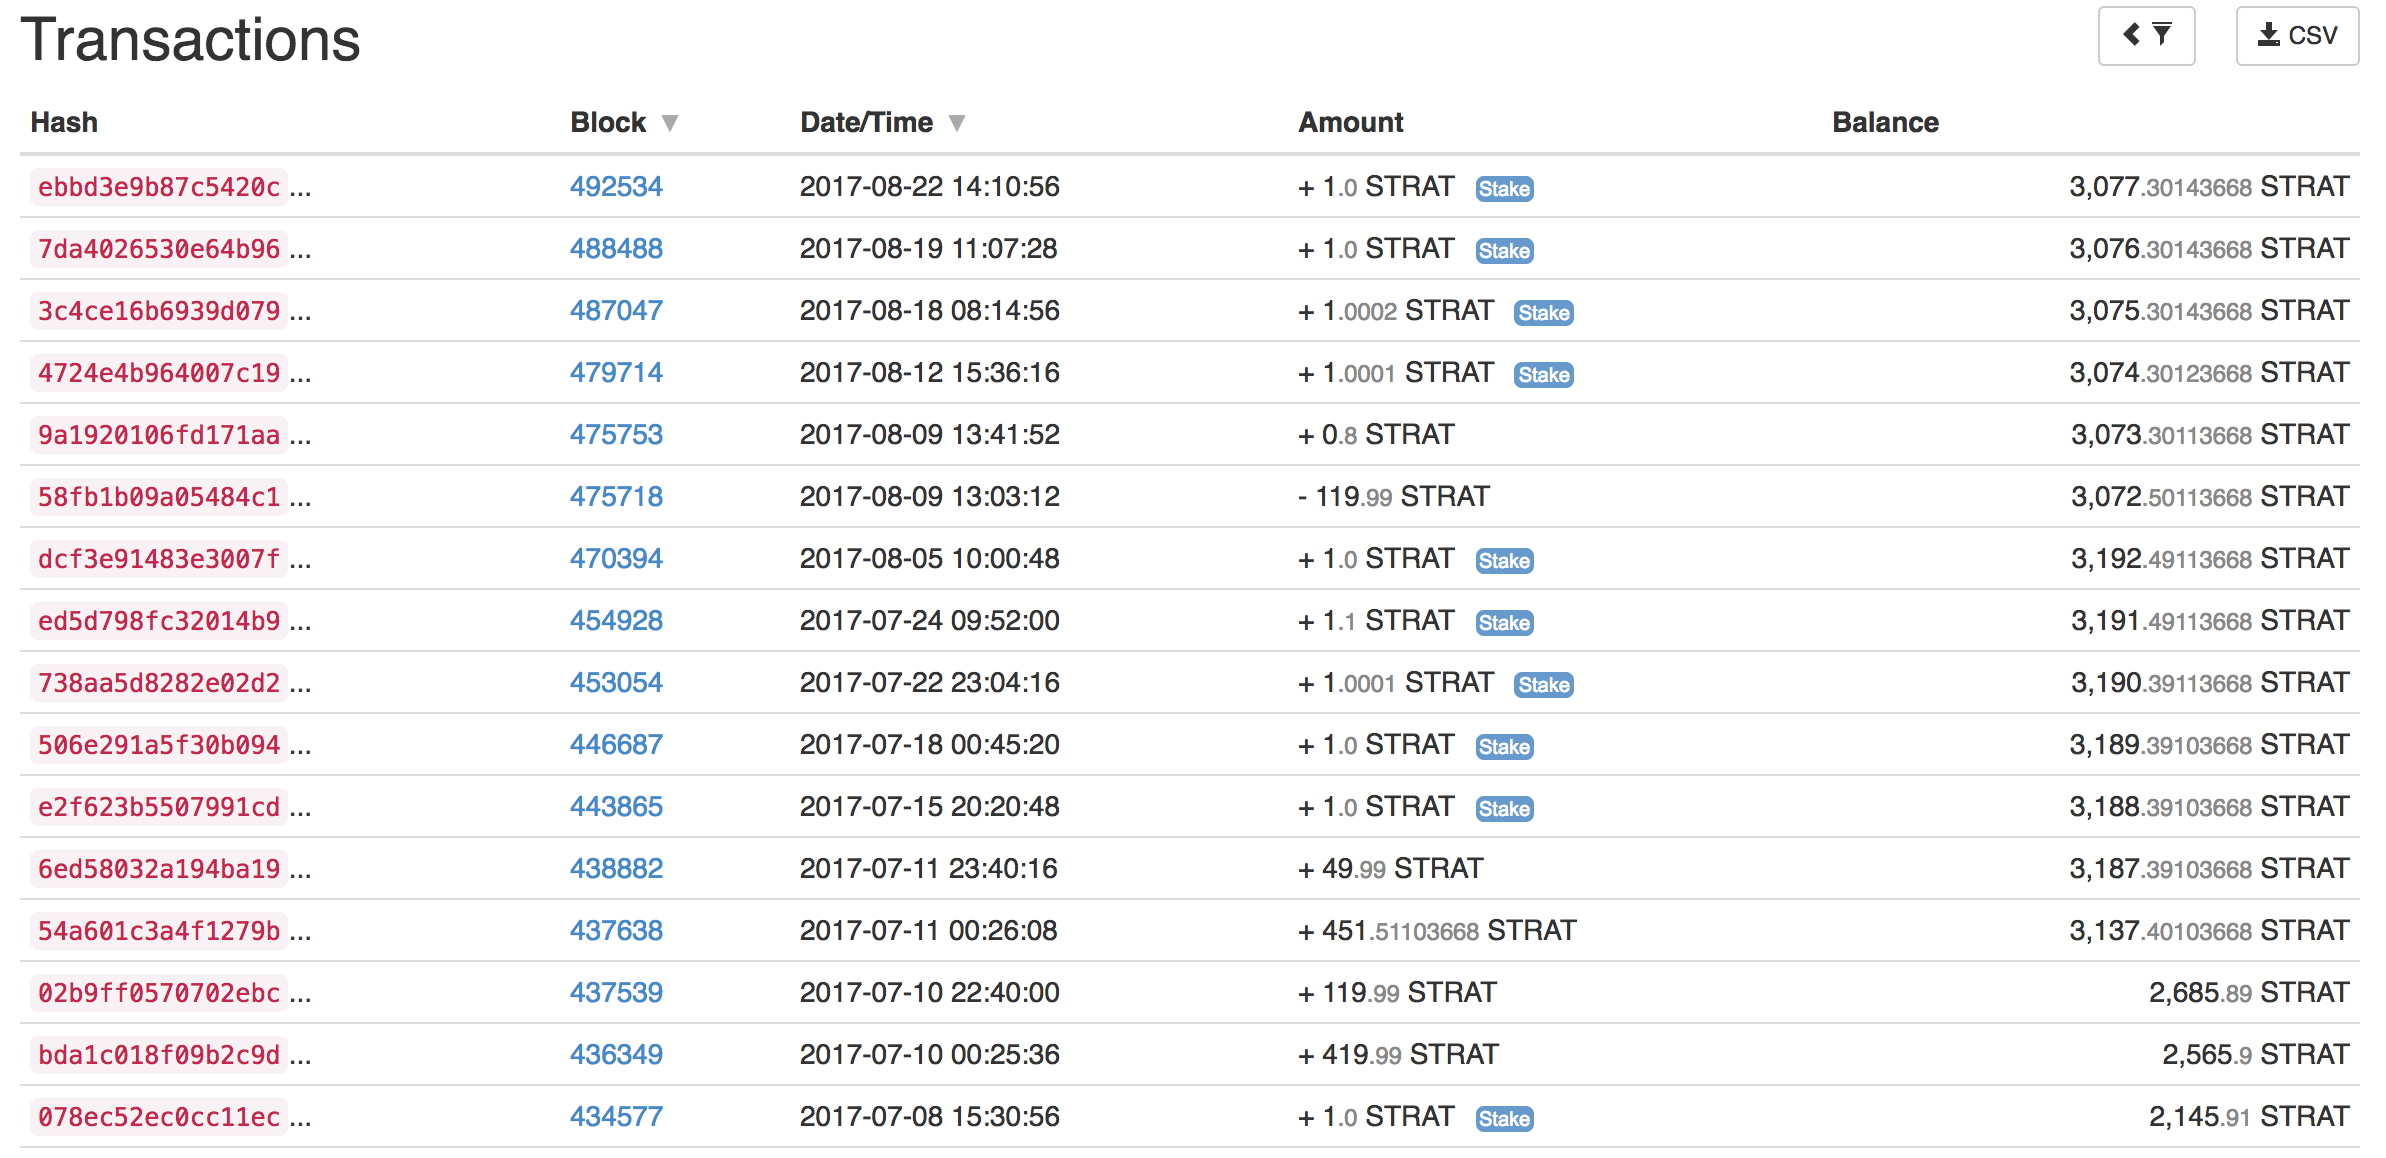Select the + 49.99 STRAT amount
The height and width of the screenshot is (1158, 2386).
1390,869
